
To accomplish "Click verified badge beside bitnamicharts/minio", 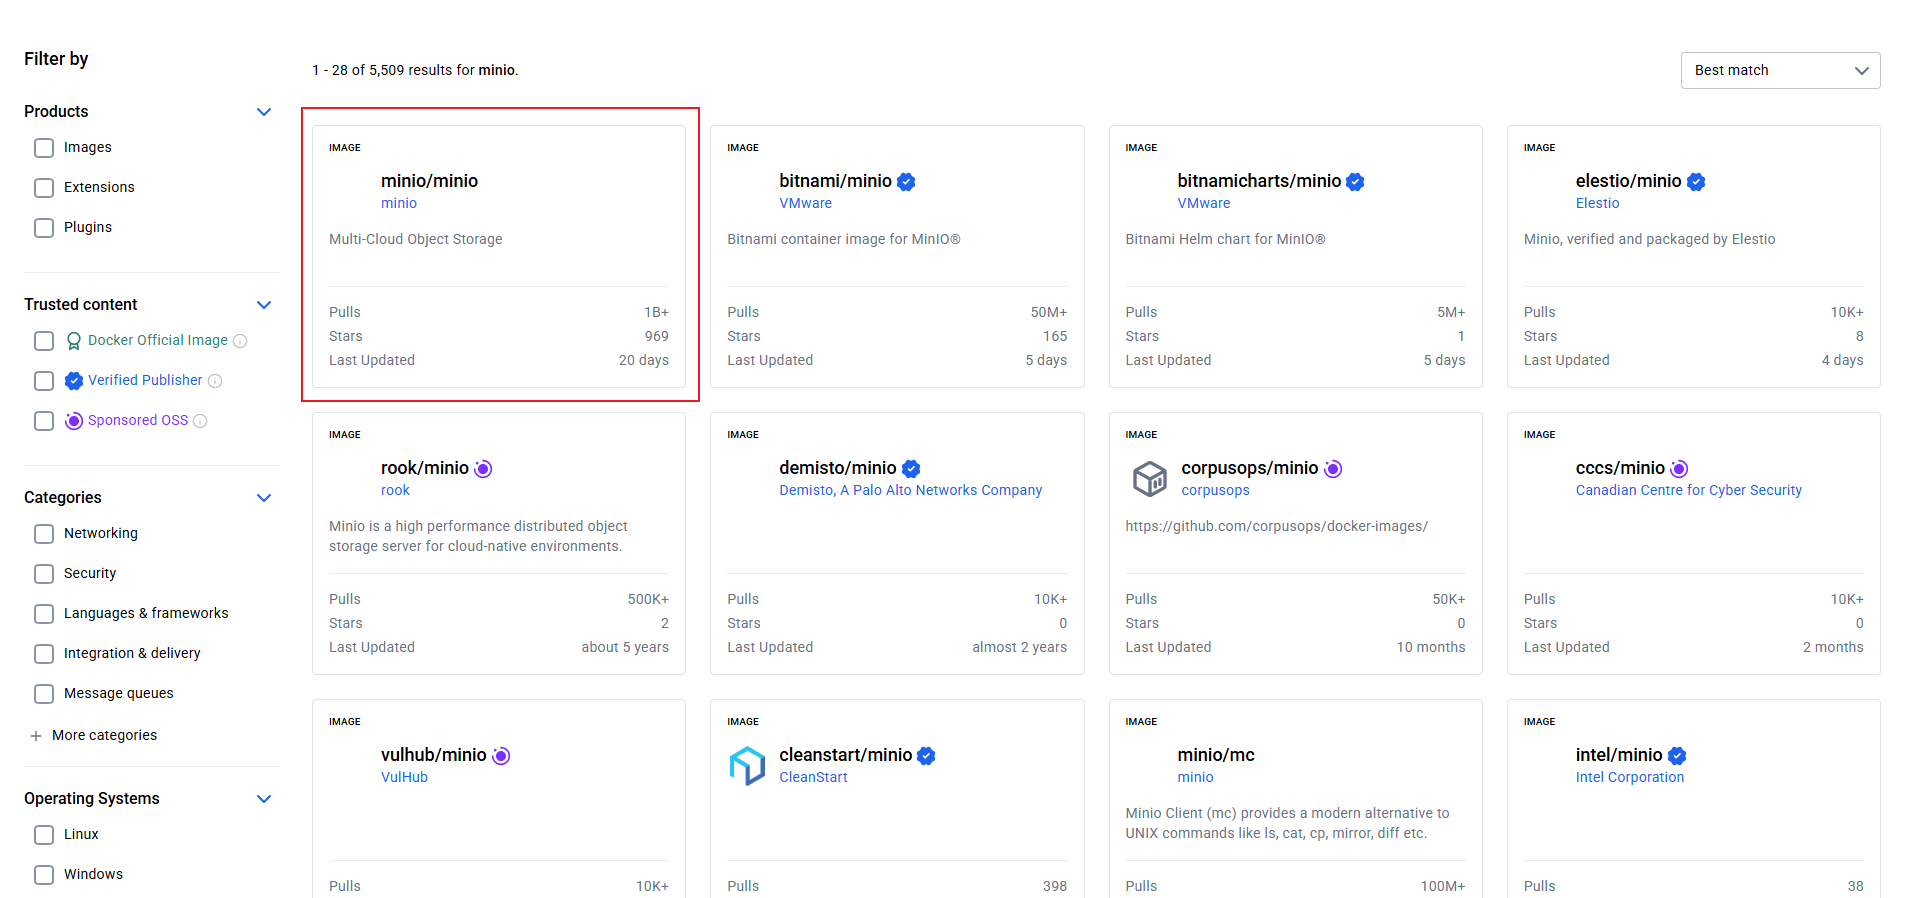I will pos(1355,182).
